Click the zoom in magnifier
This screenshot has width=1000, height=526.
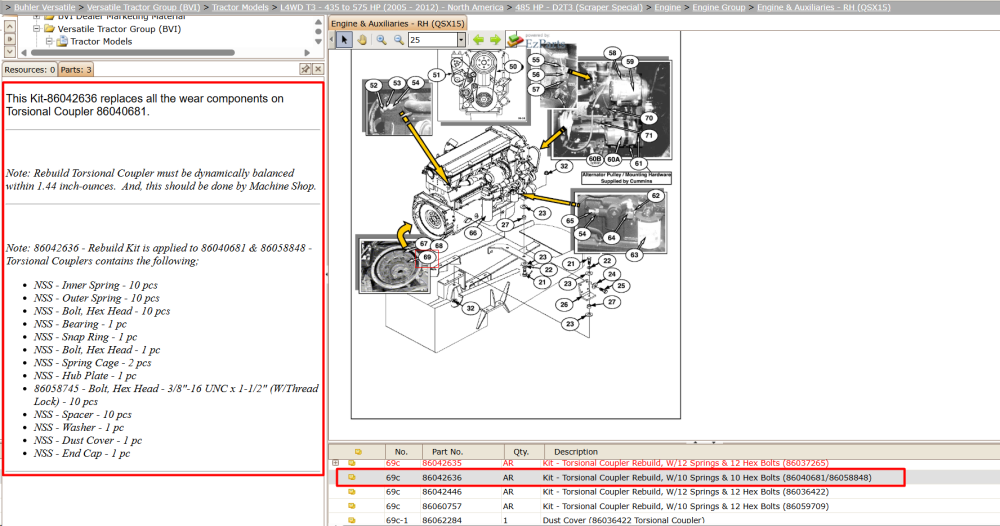[381, 40]
